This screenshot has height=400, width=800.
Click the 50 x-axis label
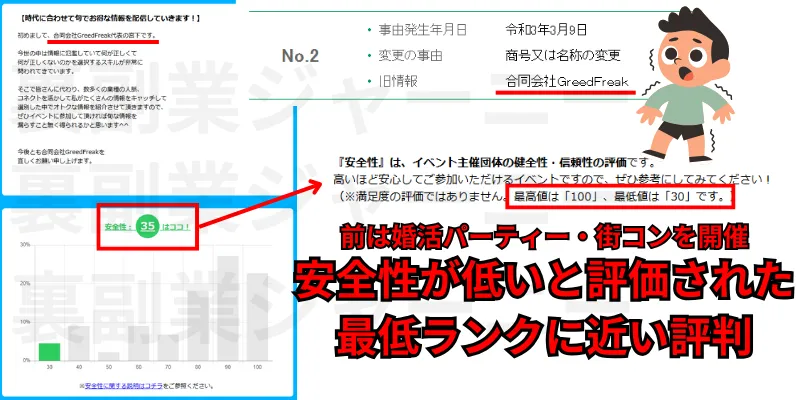109,367
